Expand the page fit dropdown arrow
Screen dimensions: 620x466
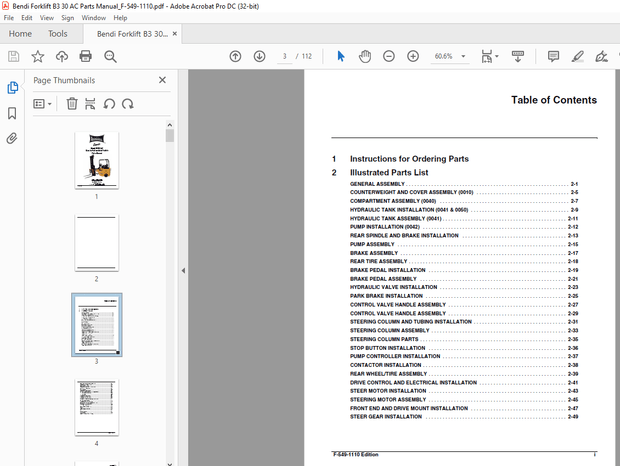coord(497,56)
